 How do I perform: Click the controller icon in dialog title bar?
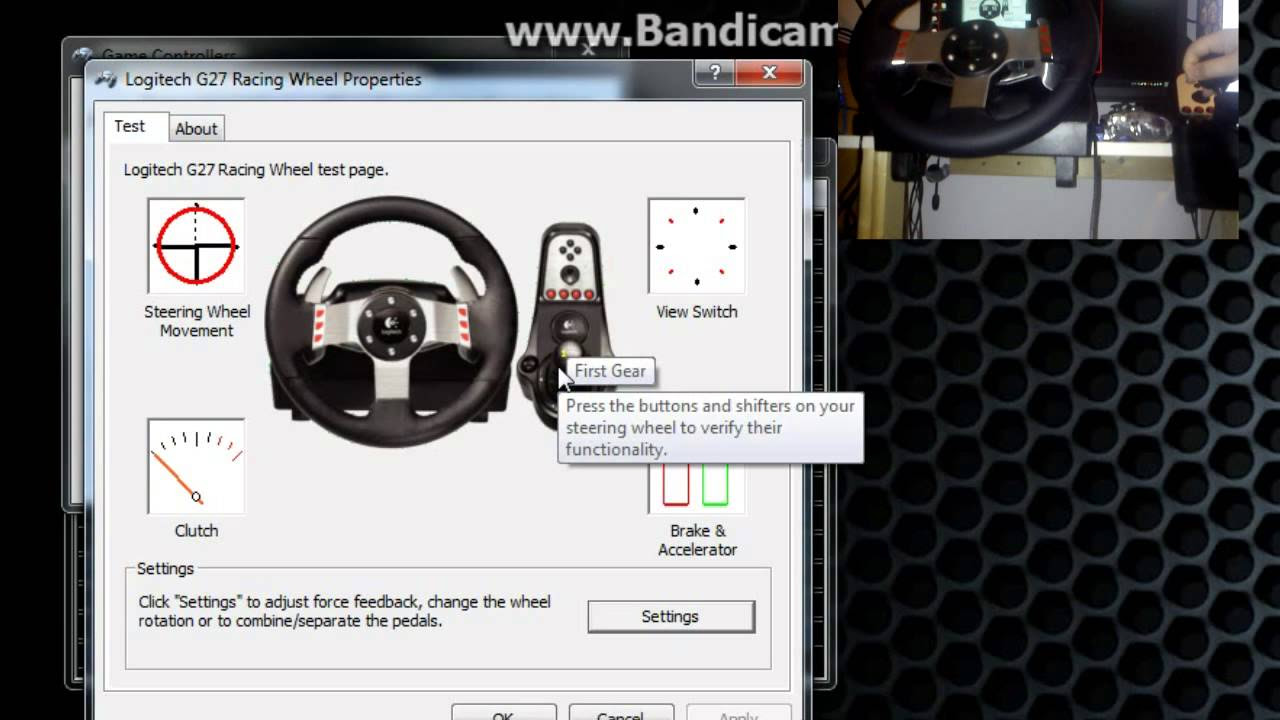[105, 79]
